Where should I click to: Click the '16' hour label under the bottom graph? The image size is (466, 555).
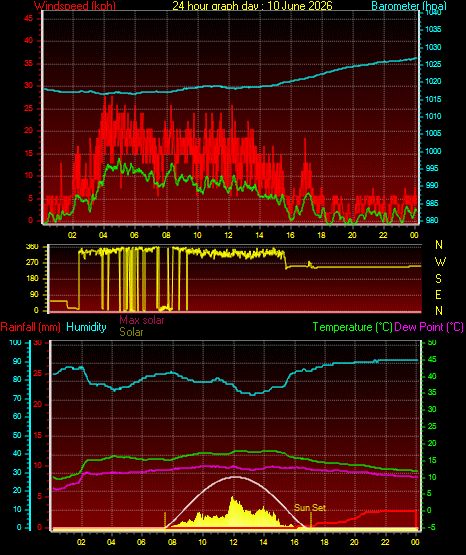294,542
